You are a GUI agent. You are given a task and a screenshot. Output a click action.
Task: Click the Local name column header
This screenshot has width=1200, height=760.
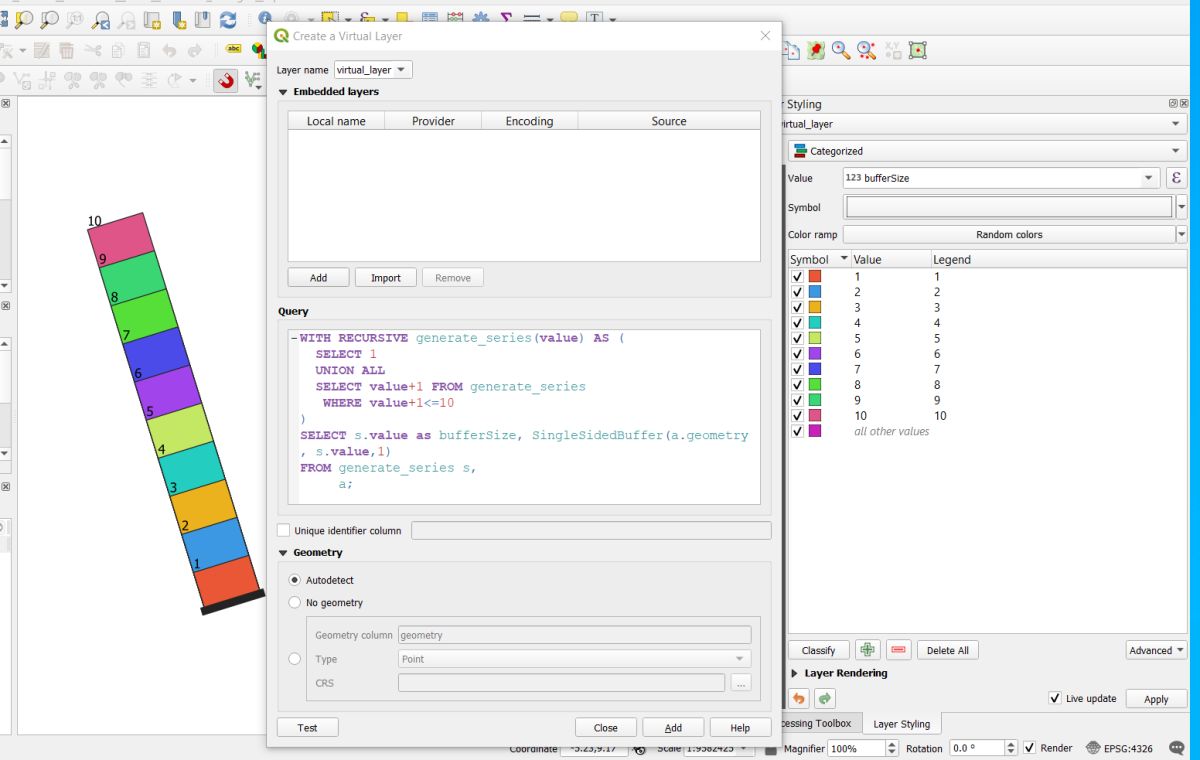(x=336, y=121)
